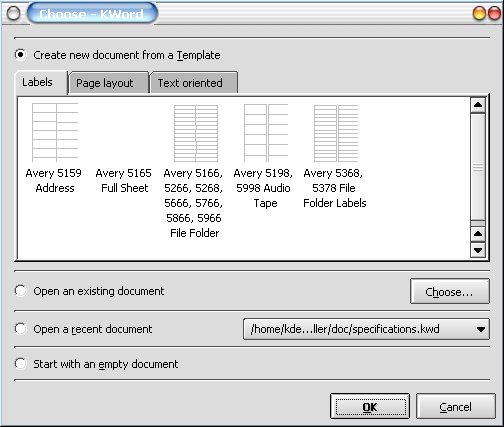The image size is (504, 427).
Task: Click the Avery 5165 Full Sheet label
Action: click(124, 180)
